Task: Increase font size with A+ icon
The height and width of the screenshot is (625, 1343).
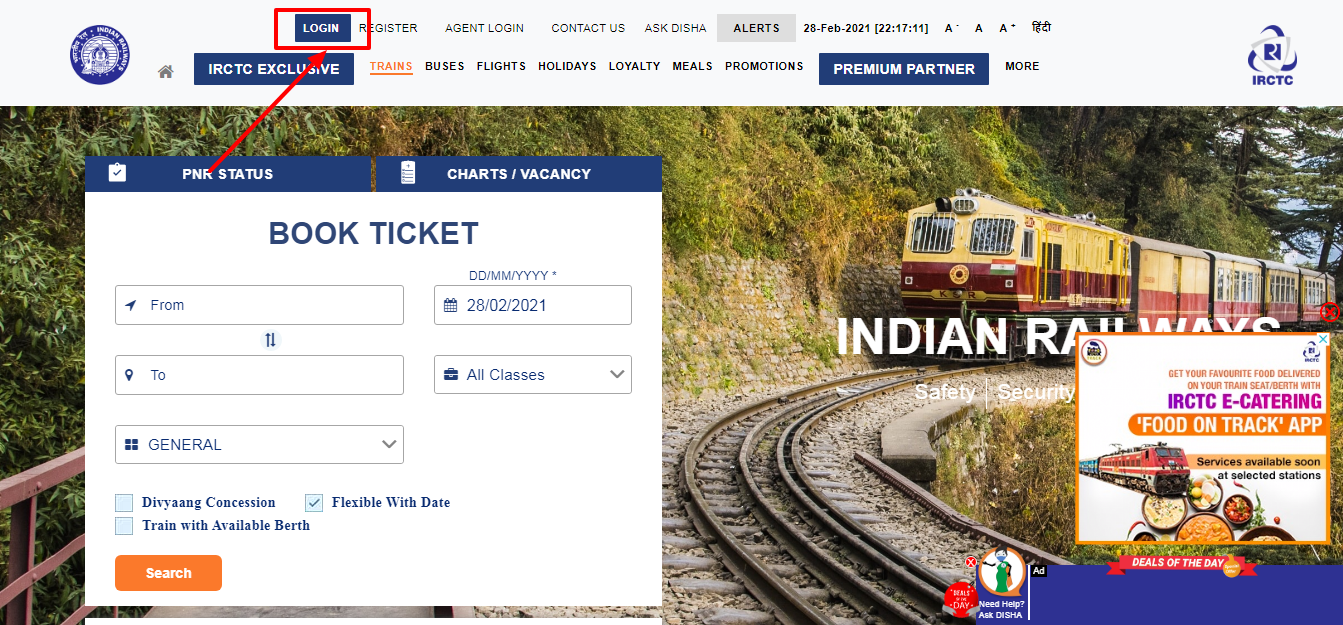Action: coord(1008,28)
